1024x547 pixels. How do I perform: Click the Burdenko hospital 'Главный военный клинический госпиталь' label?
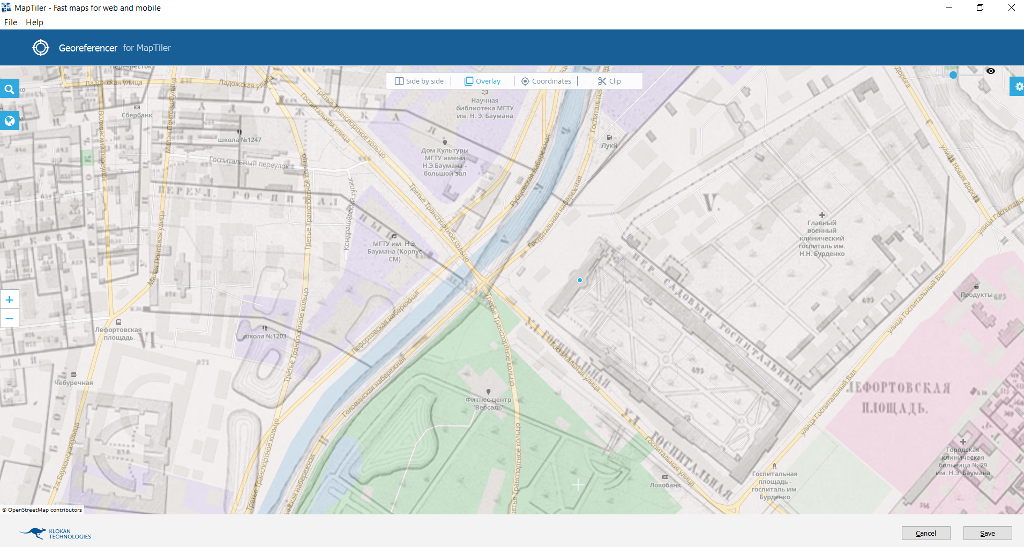click(822, 238)
